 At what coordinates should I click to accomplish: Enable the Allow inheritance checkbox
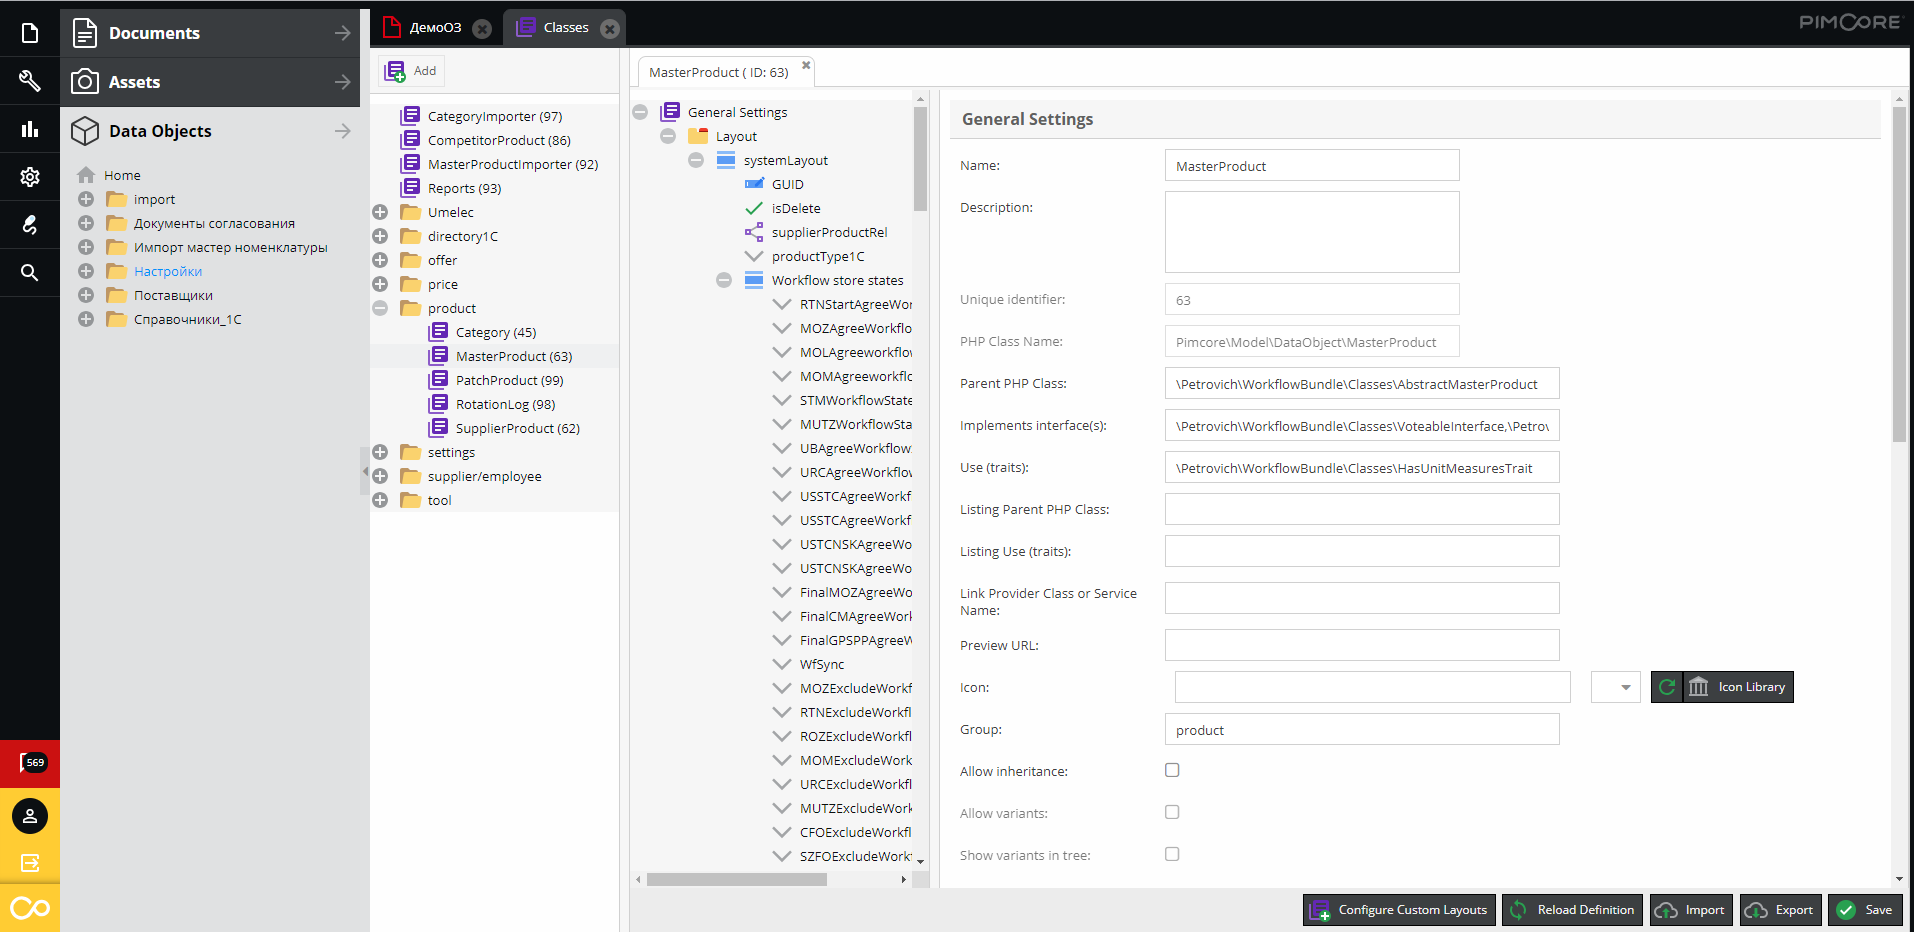coord(1172,770)
